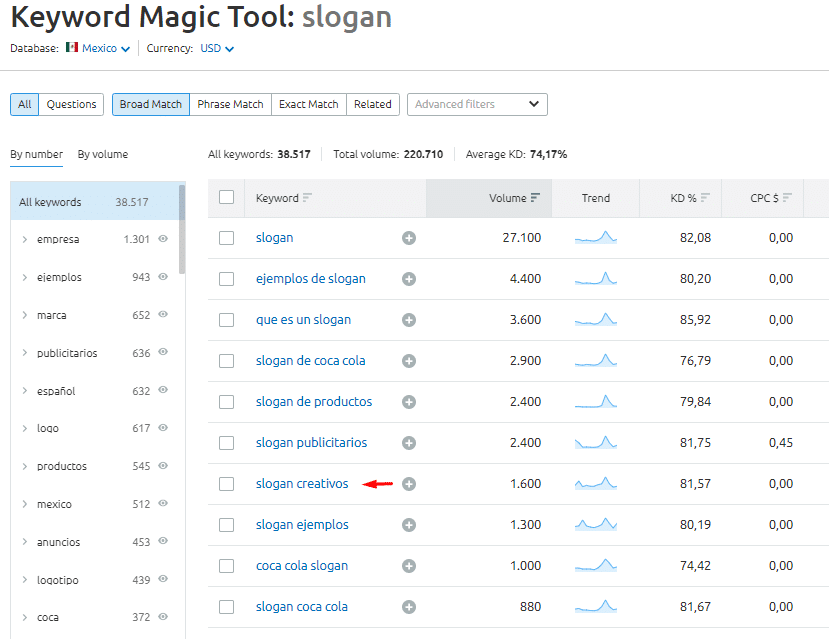Toggle eye icon for 'coca' group
This screenshot has width=829, height=639.
click(163, 616)
